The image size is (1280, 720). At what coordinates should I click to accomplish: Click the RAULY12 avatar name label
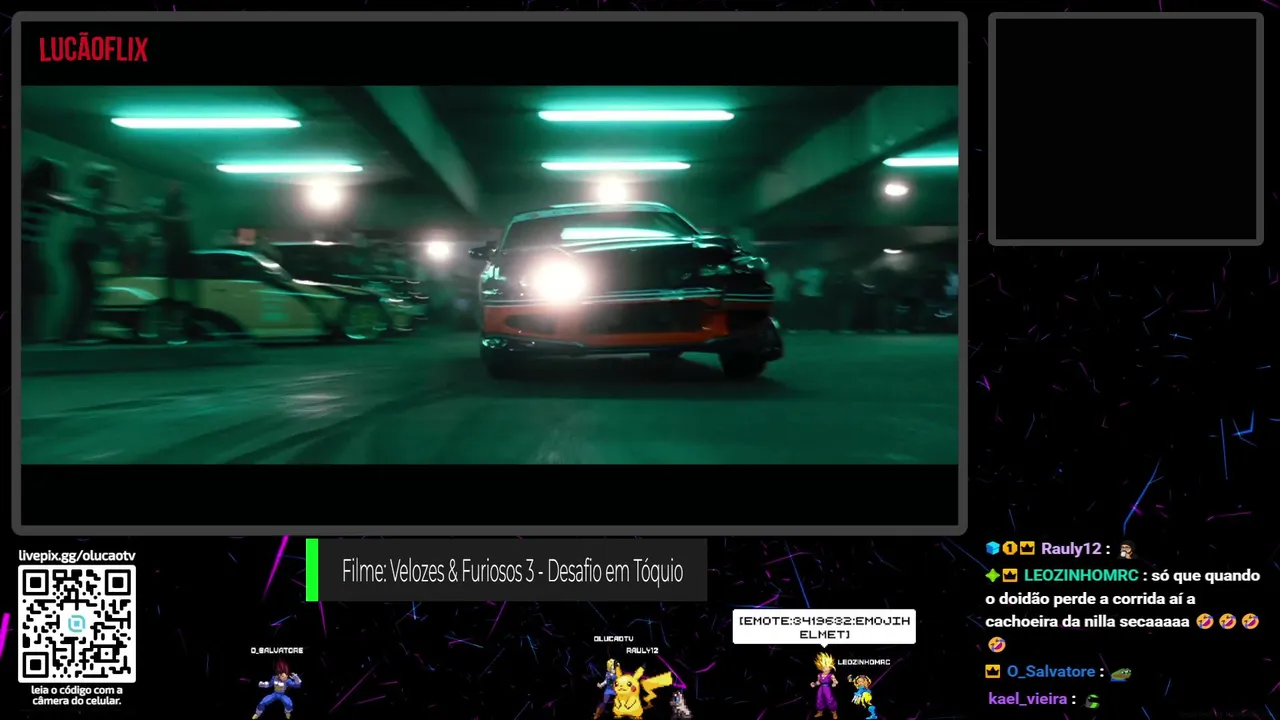[642, 650]
